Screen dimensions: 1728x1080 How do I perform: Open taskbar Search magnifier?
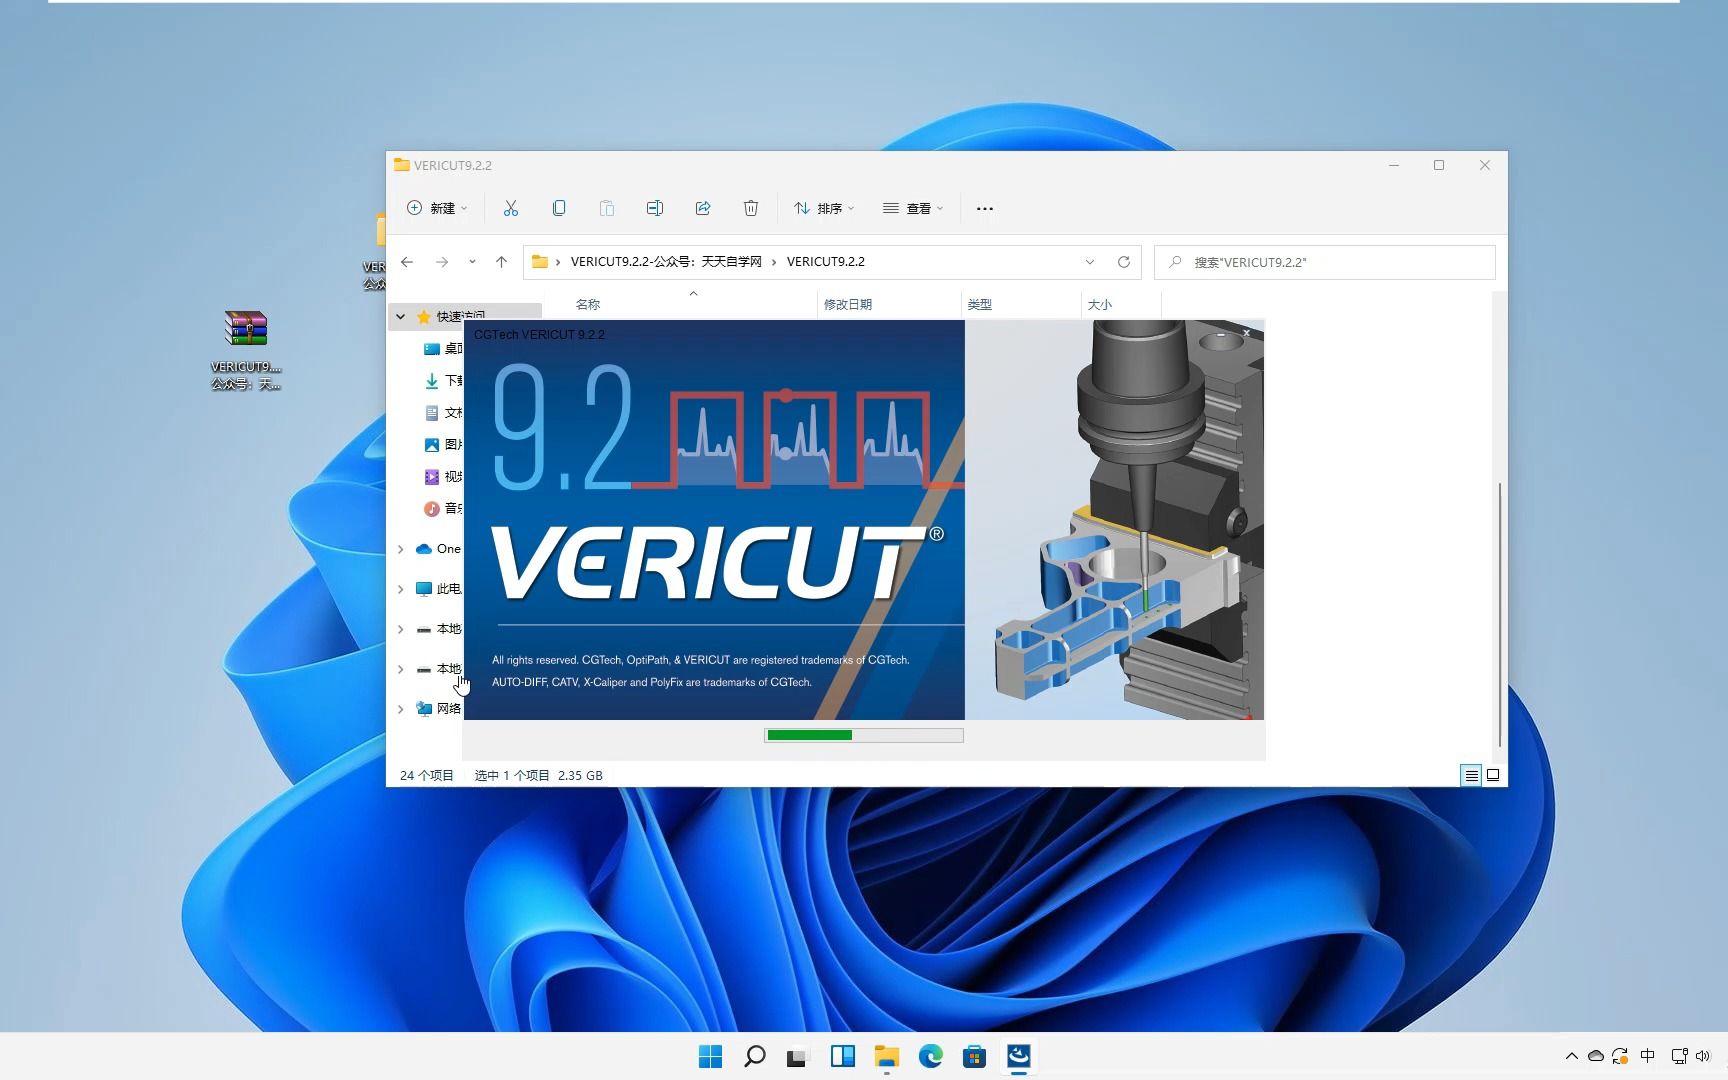coord(755,1056)
